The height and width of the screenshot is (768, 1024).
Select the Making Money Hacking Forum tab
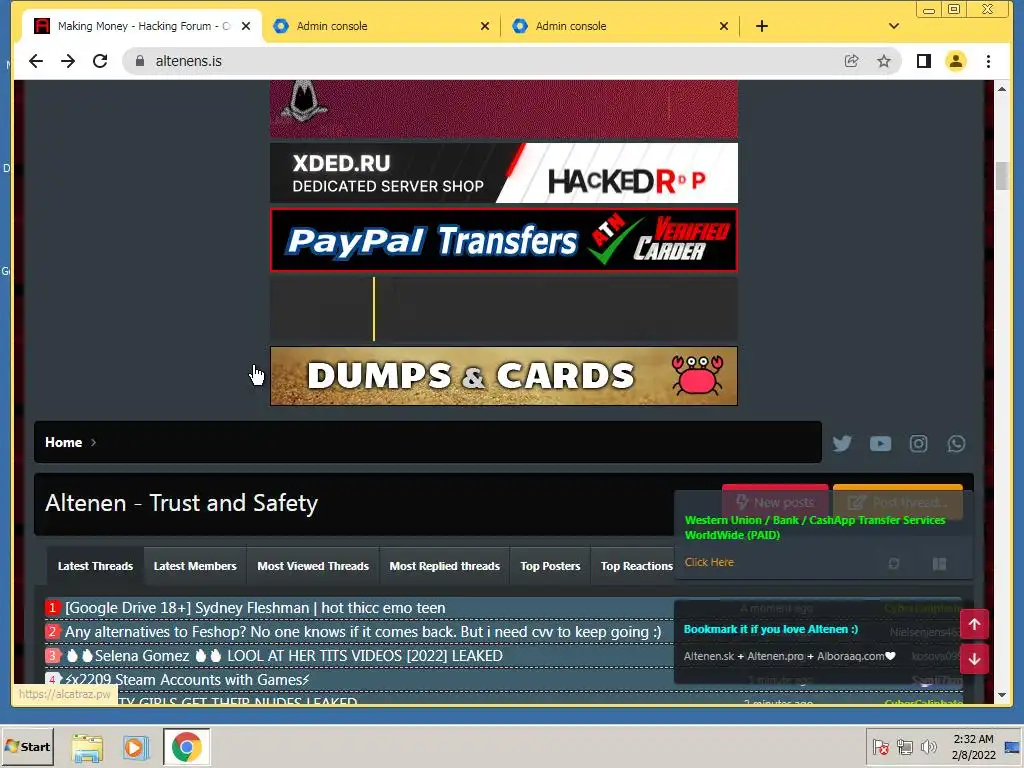point(142,26)
